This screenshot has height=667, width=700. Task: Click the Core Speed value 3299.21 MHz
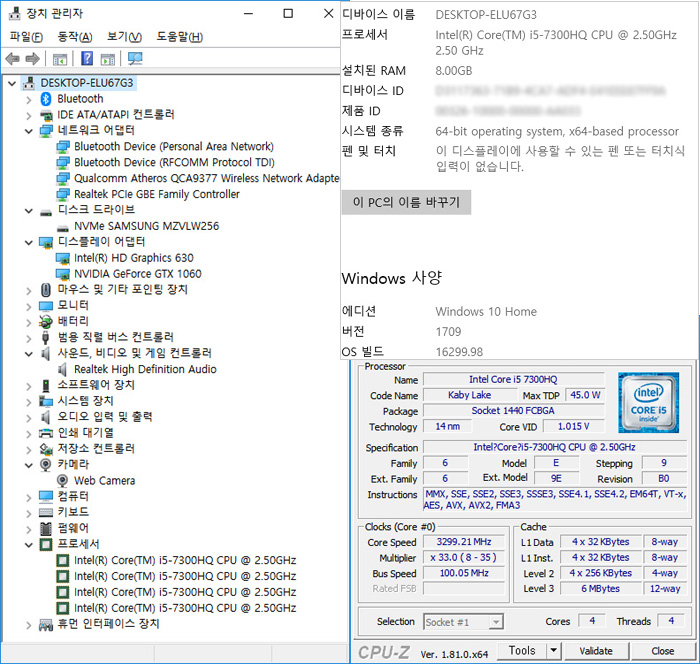pos(464,542)
